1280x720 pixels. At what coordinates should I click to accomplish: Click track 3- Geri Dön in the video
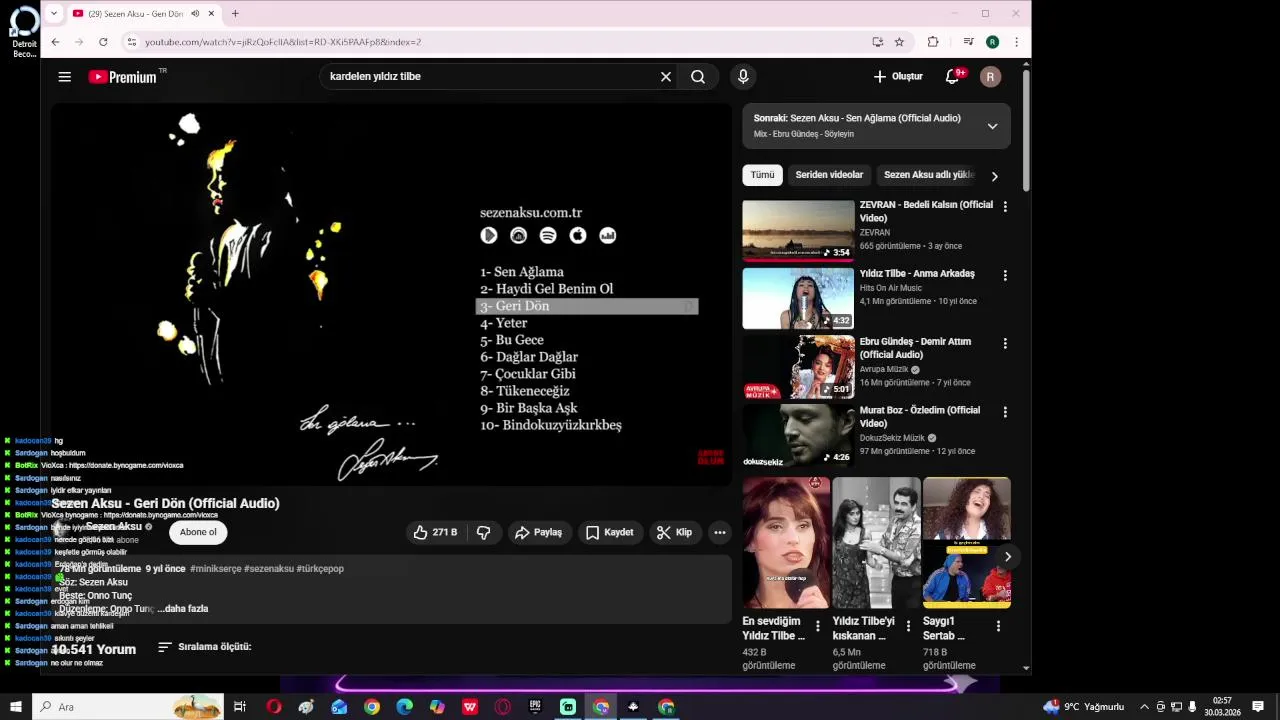click(x=586, y=306)
